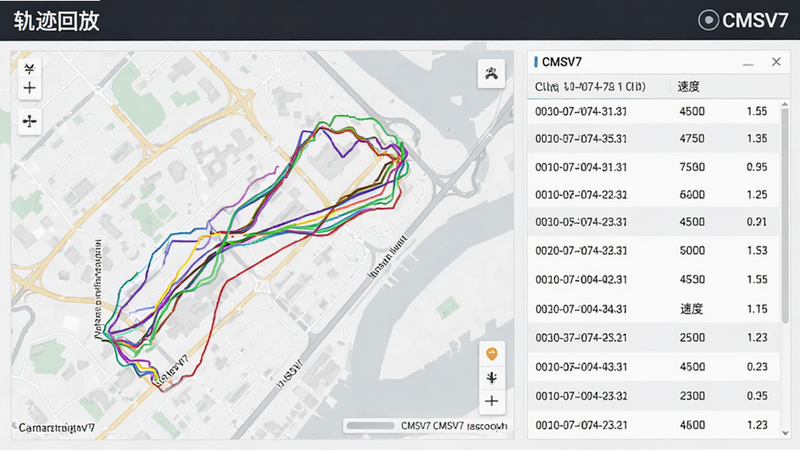Click the middle icon between the orange pin and plus buttons
The height and width of the screenshot is (450, 800).
[492, 378]
